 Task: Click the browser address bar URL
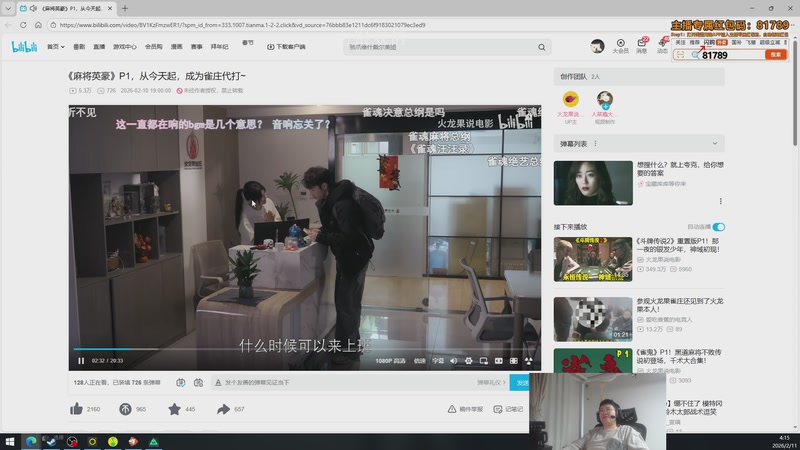[x=242, y=24]
